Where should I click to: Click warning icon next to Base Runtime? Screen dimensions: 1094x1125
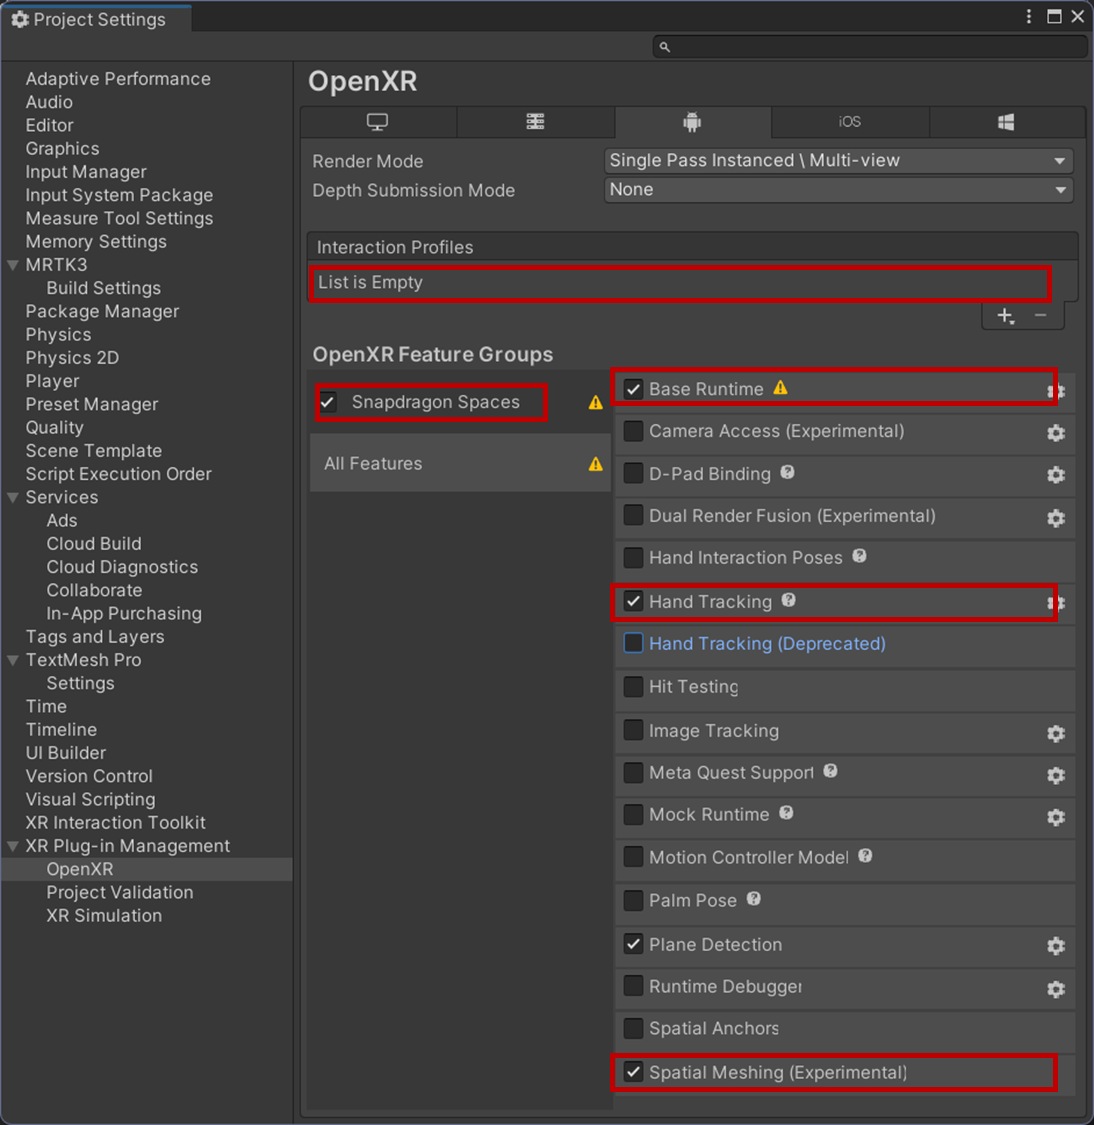pos(780,388)
